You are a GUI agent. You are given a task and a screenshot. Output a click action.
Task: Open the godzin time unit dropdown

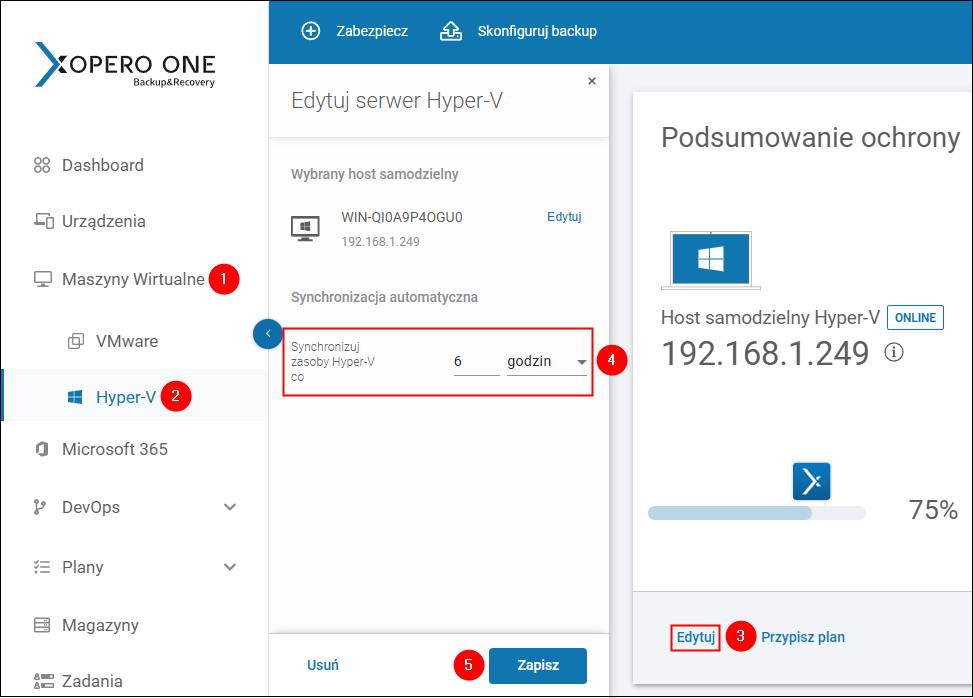point(547,362)
